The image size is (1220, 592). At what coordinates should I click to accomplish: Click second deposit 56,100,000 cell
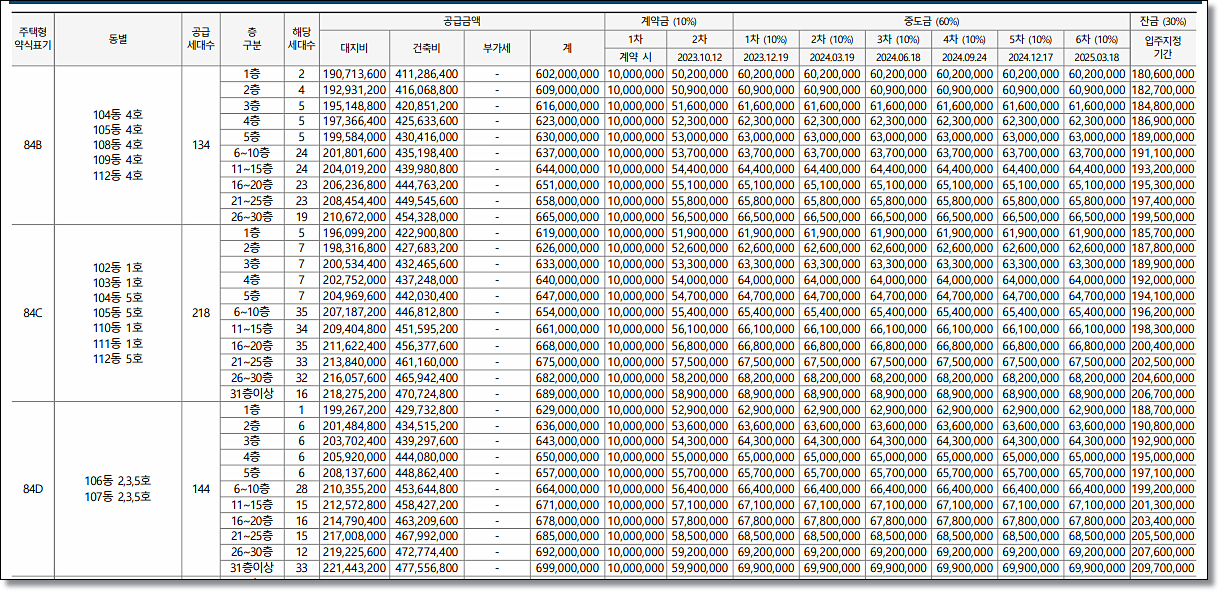(699, 328)
